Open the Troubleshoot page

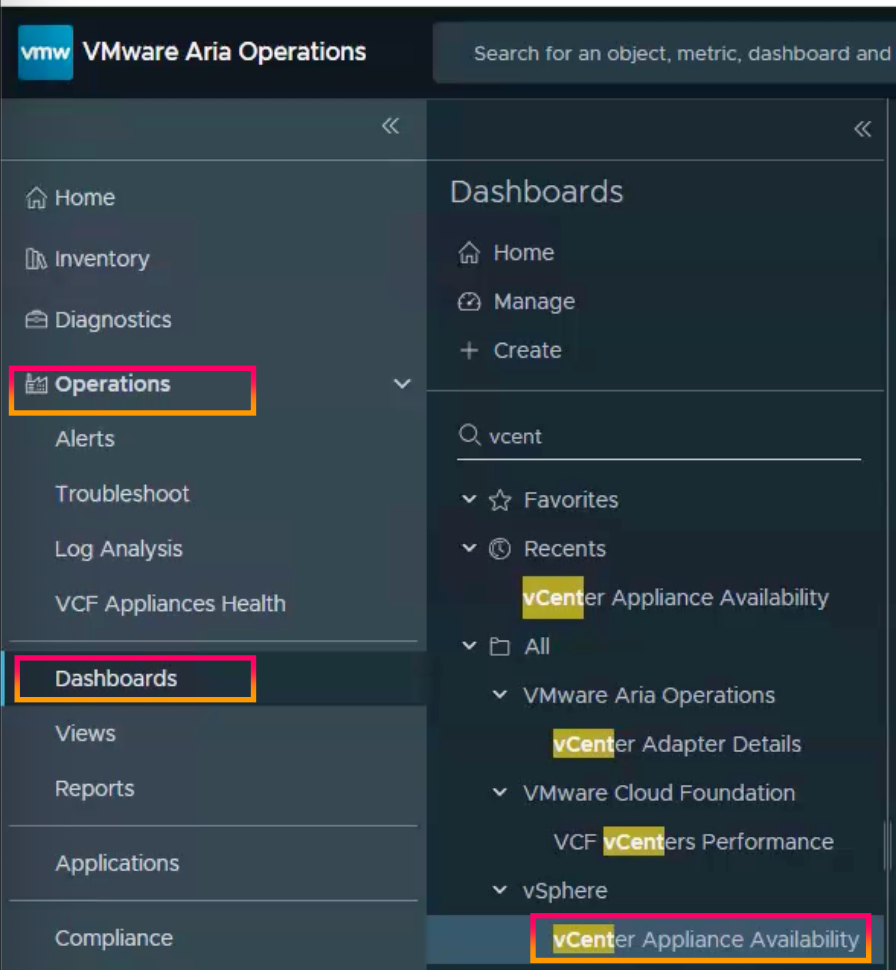tap(122, 494)
